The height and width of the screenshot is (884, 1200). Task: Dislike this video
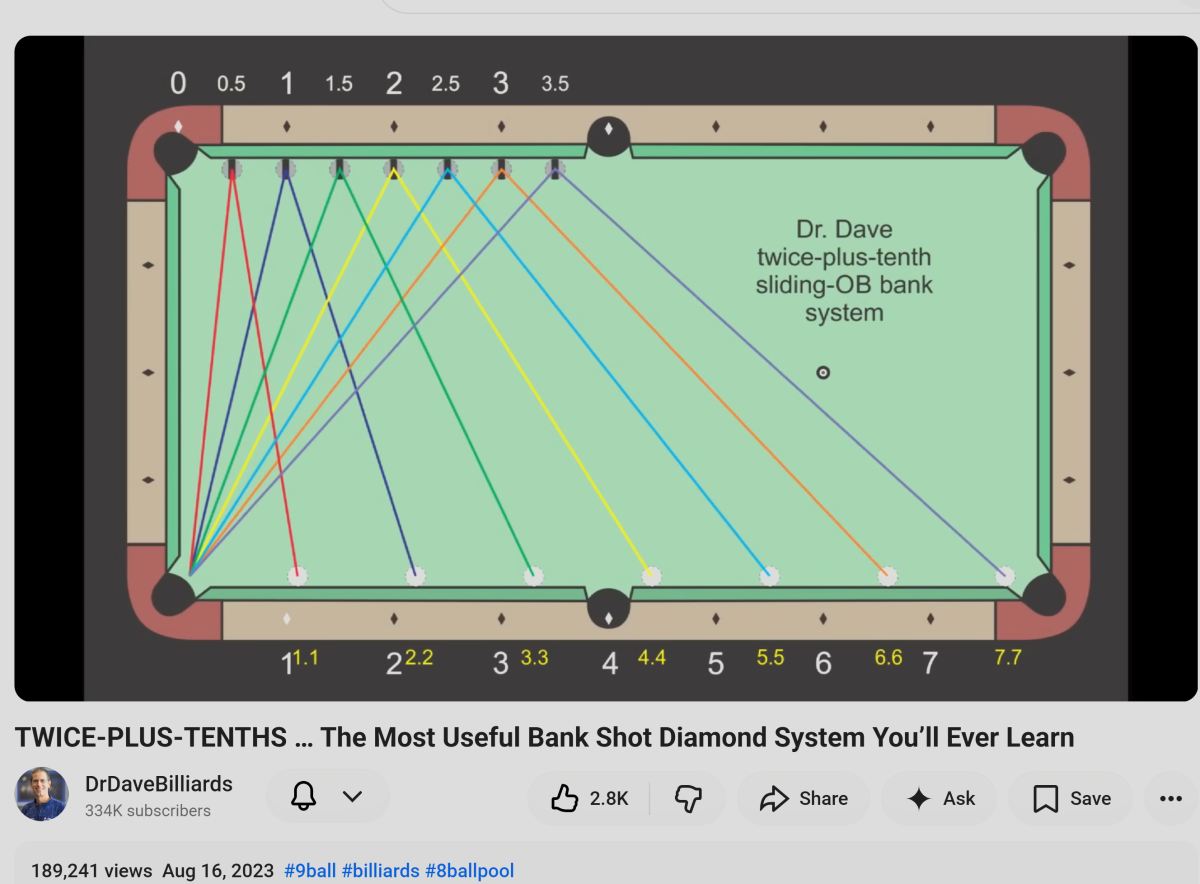(688, 798)
